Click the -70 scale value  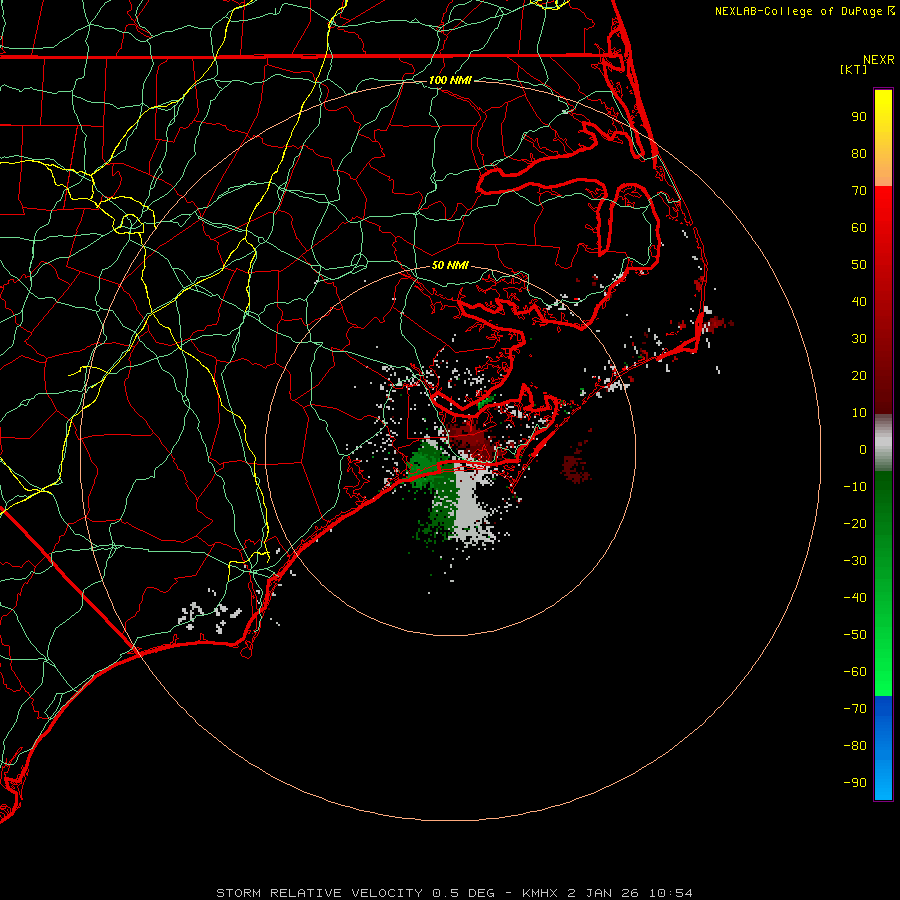[855, 709]
